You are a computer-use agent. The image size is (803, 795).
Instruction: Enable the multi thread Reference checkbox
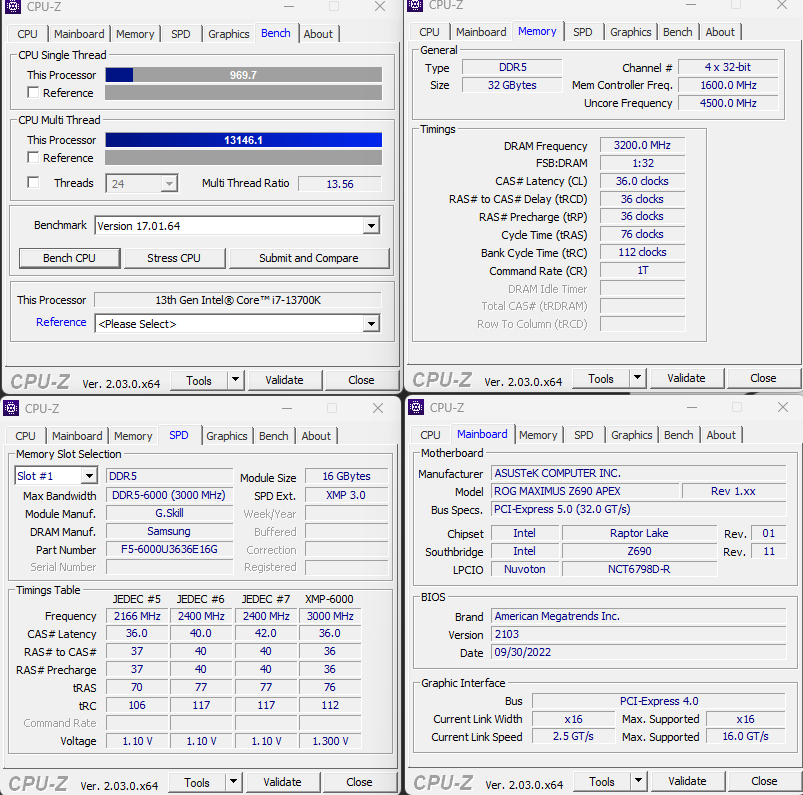pyautogui.click(x=33, y=158)
